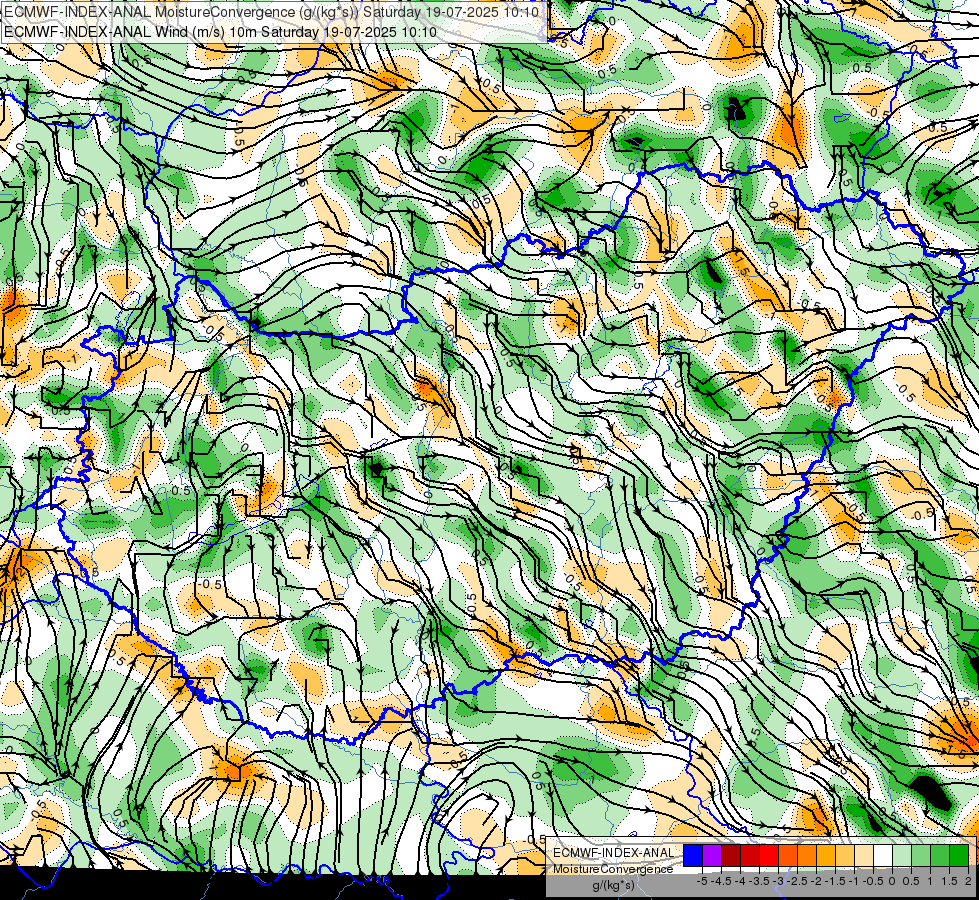
Task: Pick the amber swatch between -2 and -1.5
Action: (x=826, y=856)
